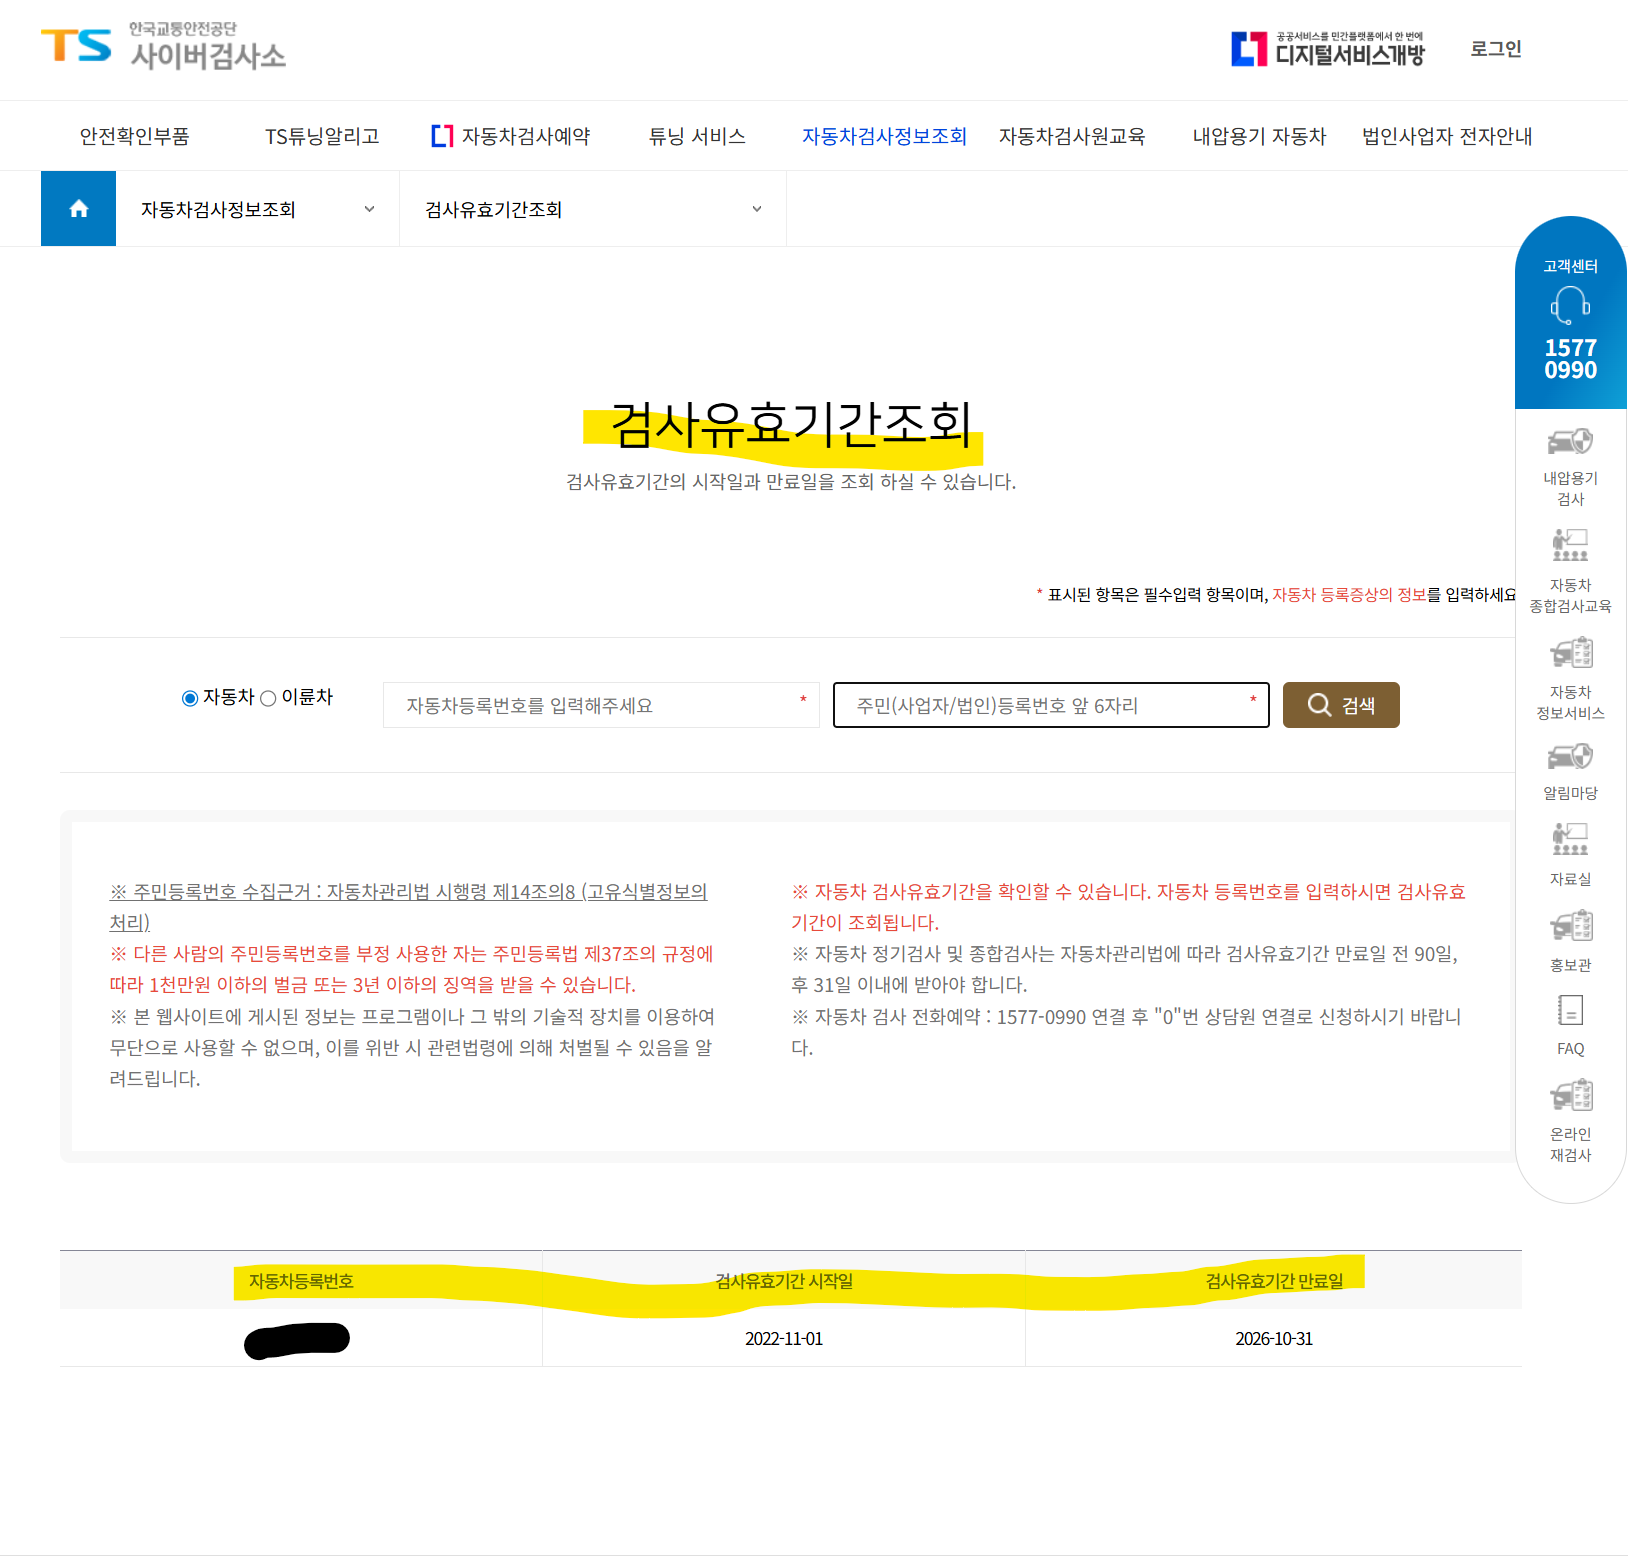Screen dimensions: 1628x1556
Task: Open the 튜닝 서비스 menu
Action: 696,136
